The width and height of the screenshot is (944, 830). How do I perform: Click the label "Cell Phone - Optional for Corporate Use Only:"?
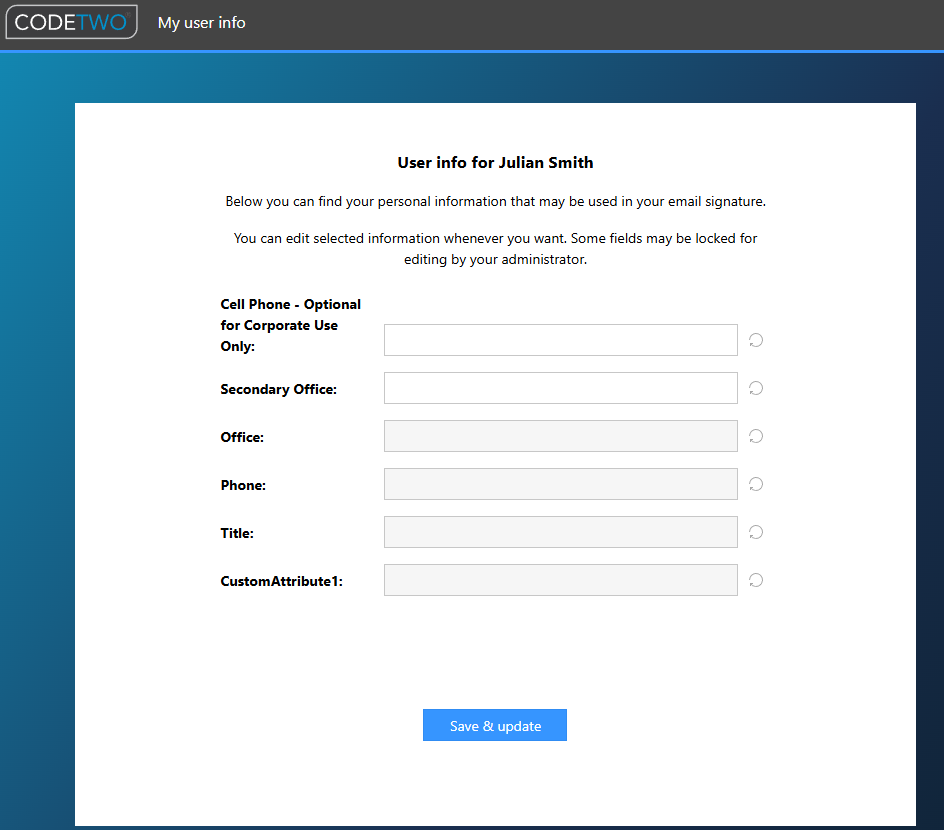(291, 325)
